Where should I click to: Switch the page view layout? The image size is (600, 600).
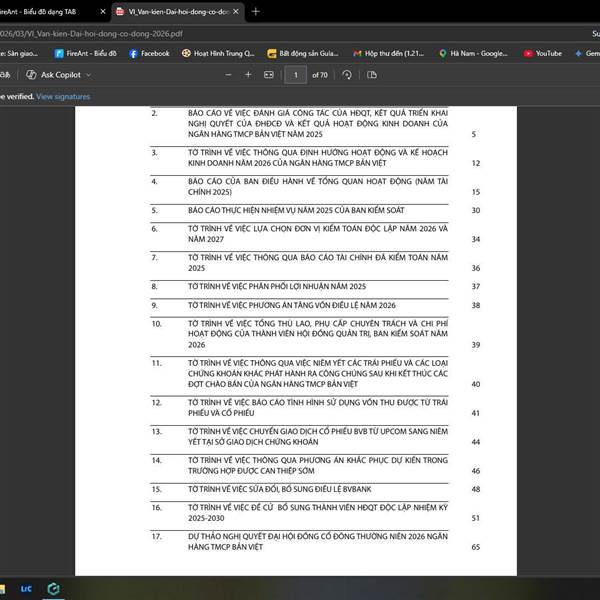point(372,75)
